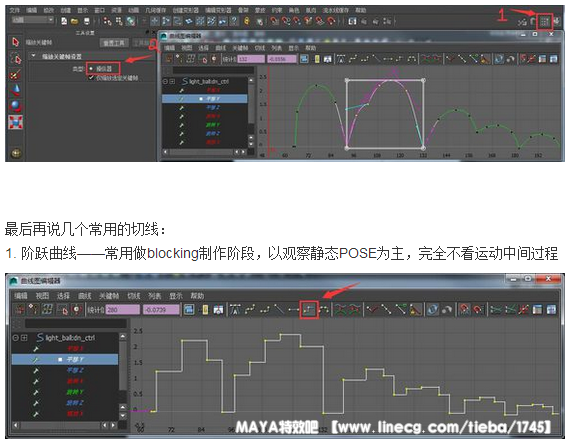The height and width of the screenshot is (444, 585).
Task: Click horizontal scrollbar track under upper outliner
Action: (201, 152)
